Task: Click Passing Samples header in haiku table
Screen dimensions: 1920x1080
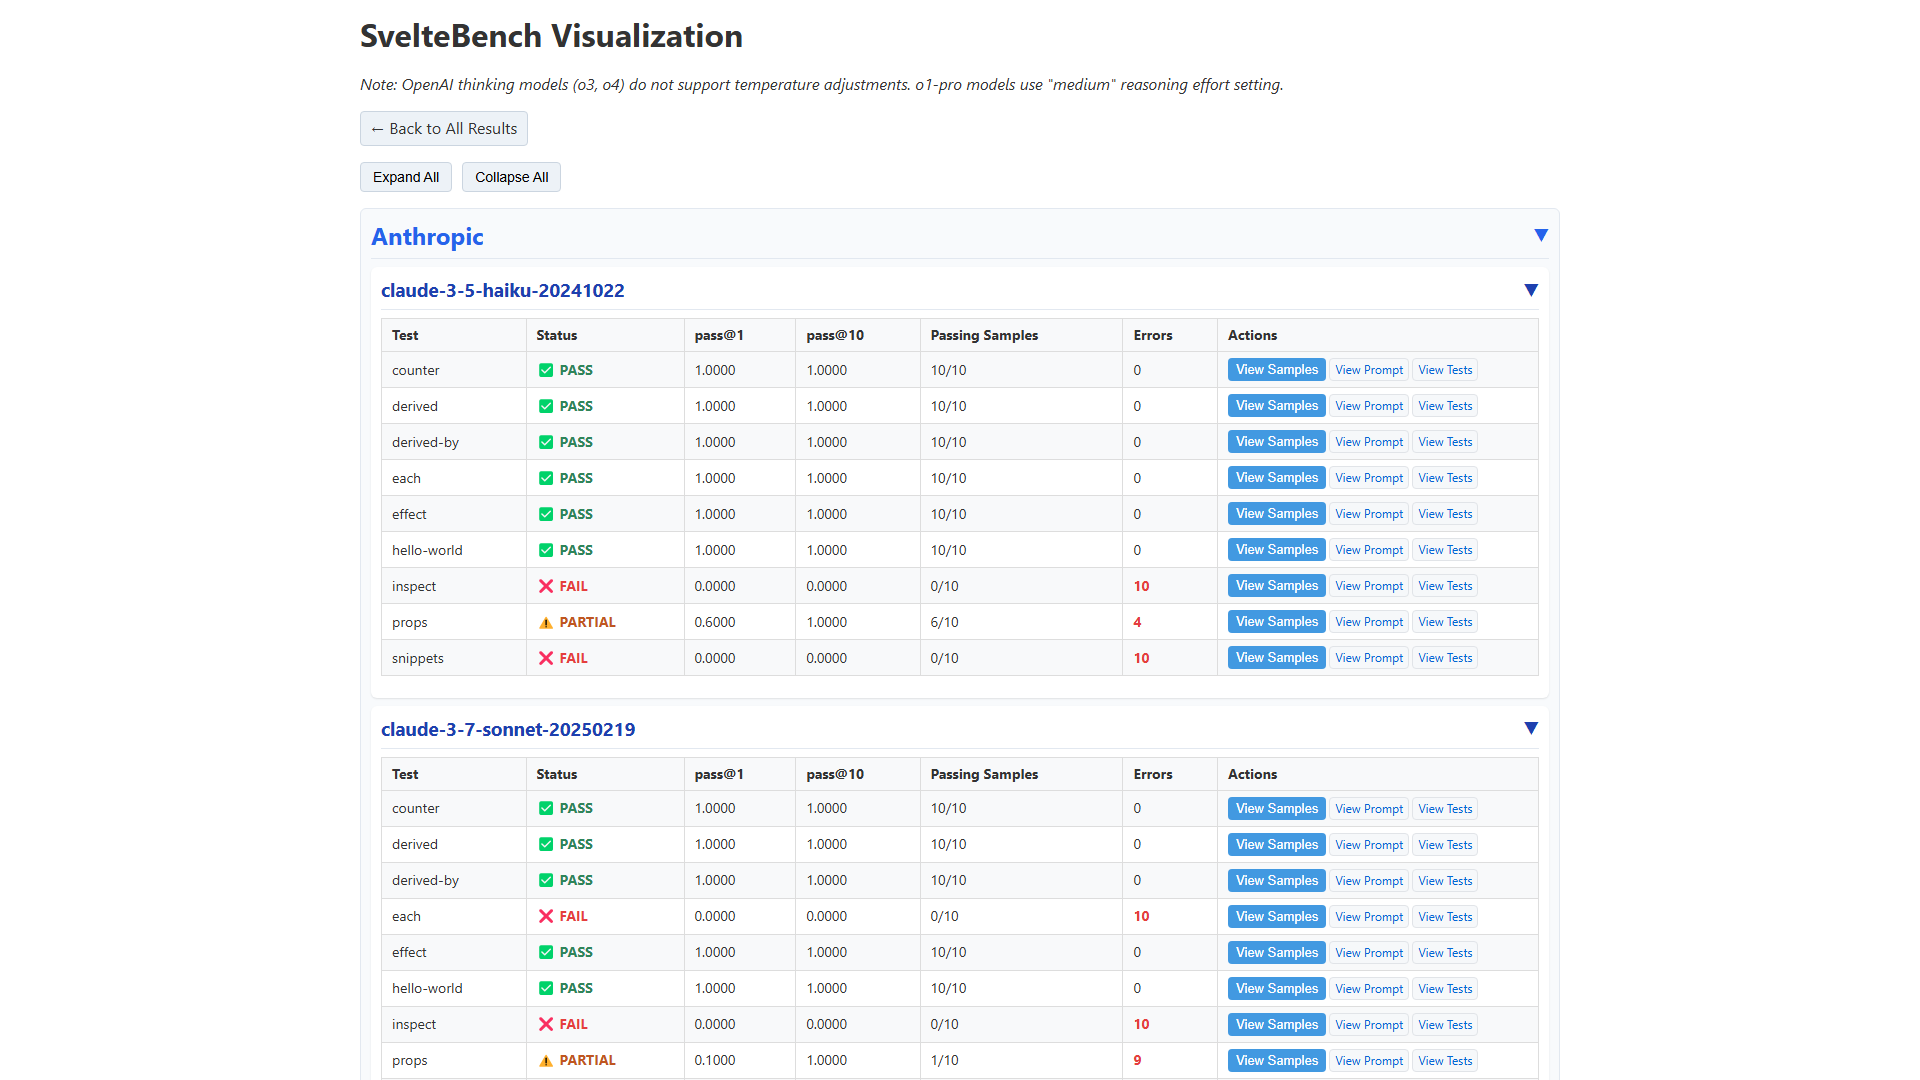Action: (x=984, y=335)
